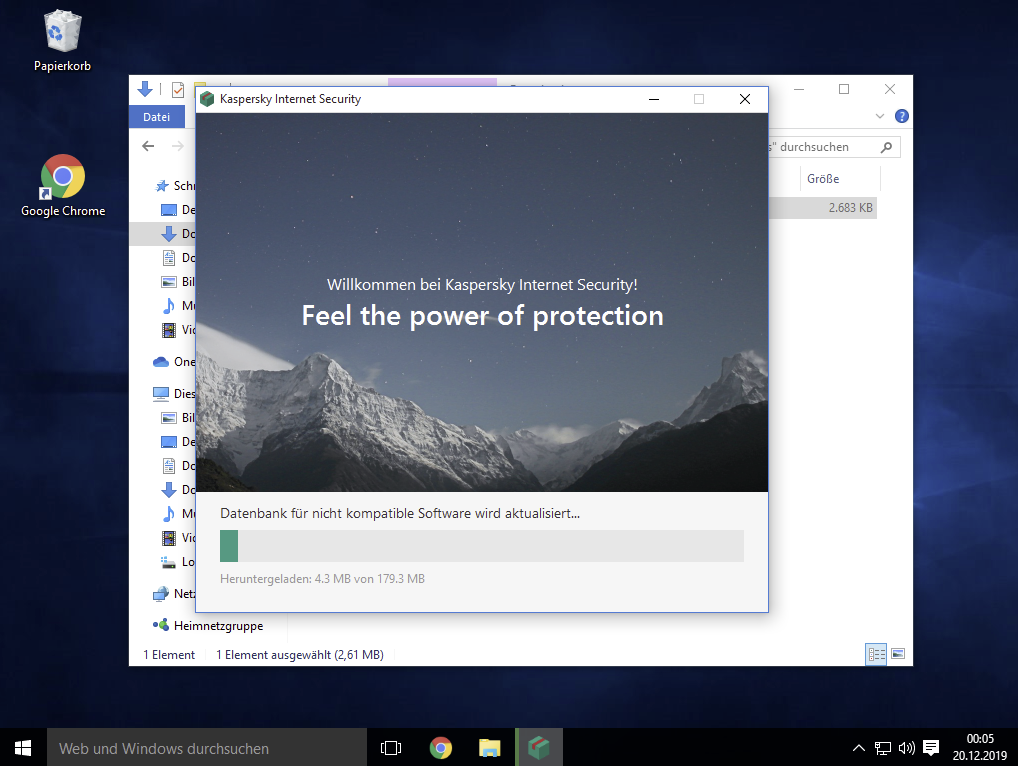This screenshot has height=766, width=1018.
Task: Maximize the Explorer window
Action: click(x=844, y=89)
